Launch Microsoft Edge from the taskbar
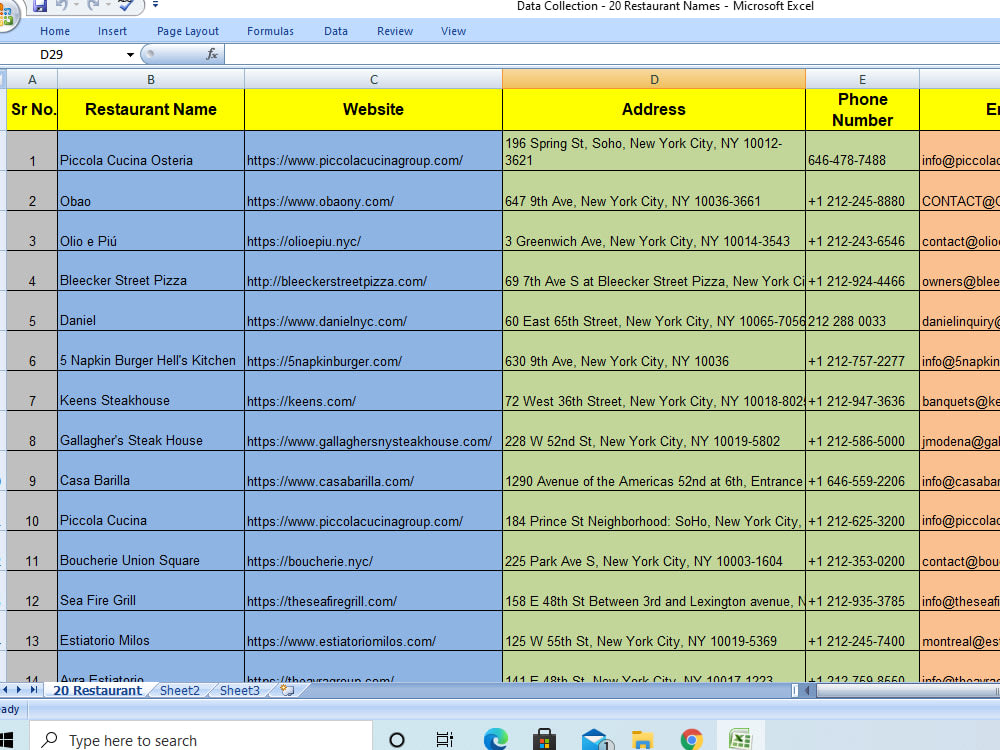The height and width of the screenshot is (750, 1000). 496,740
